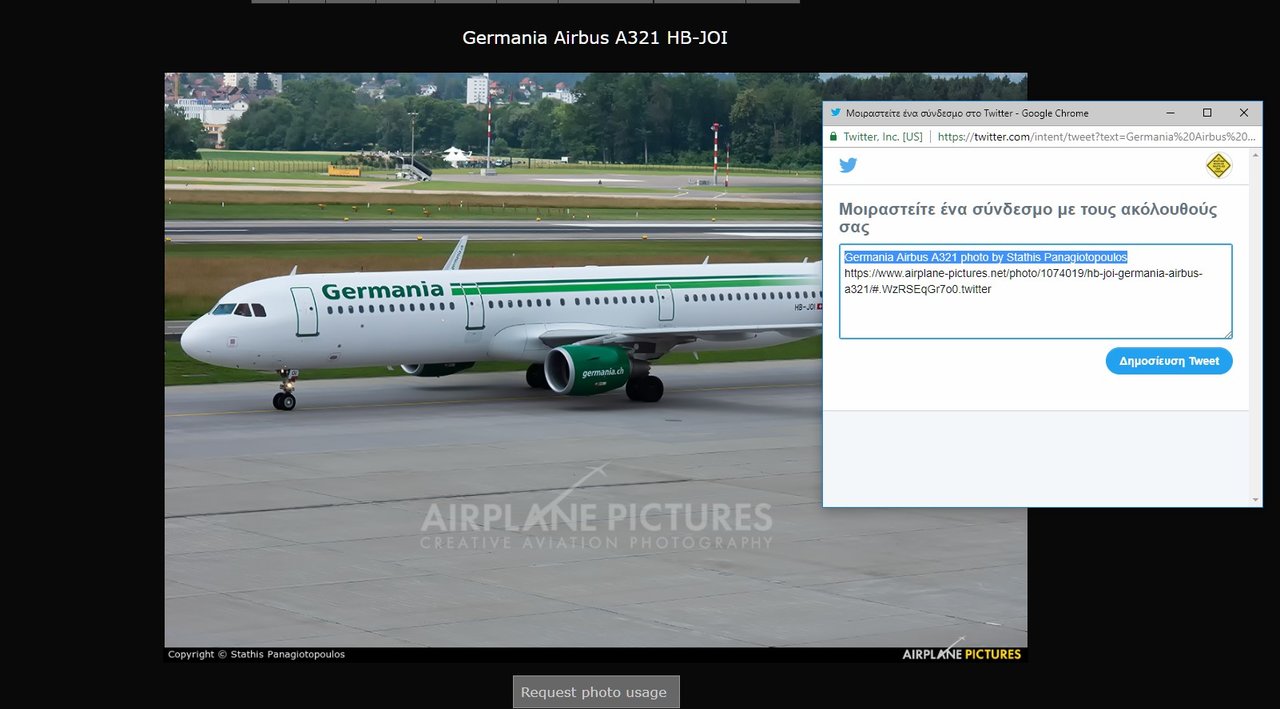
Task: Minimize the Twitter share popup window
Action: click(1170, 113)
